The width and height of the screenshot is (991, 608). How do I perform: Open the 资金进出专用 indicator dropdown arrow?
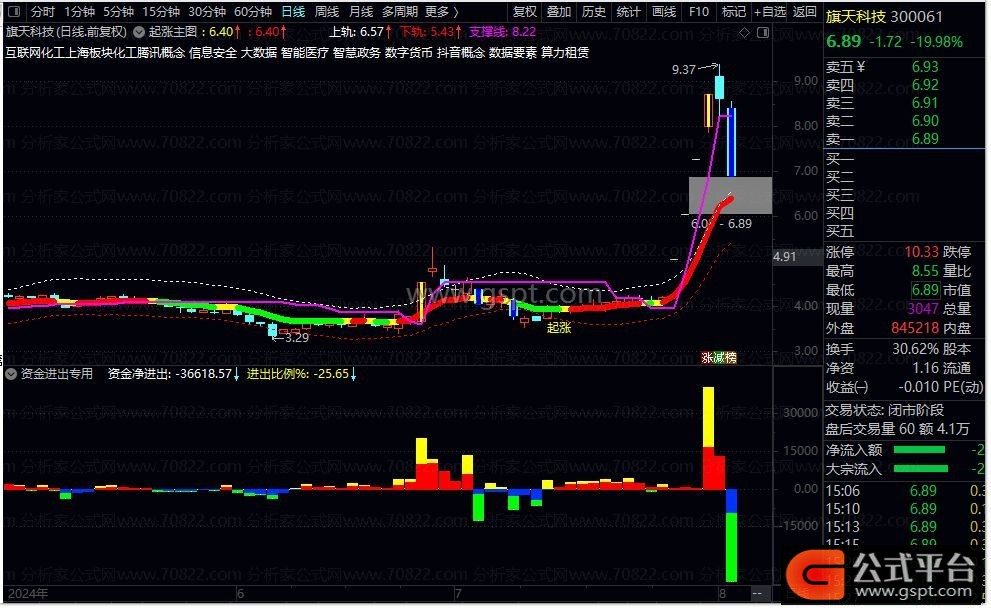tap(11, 374)
